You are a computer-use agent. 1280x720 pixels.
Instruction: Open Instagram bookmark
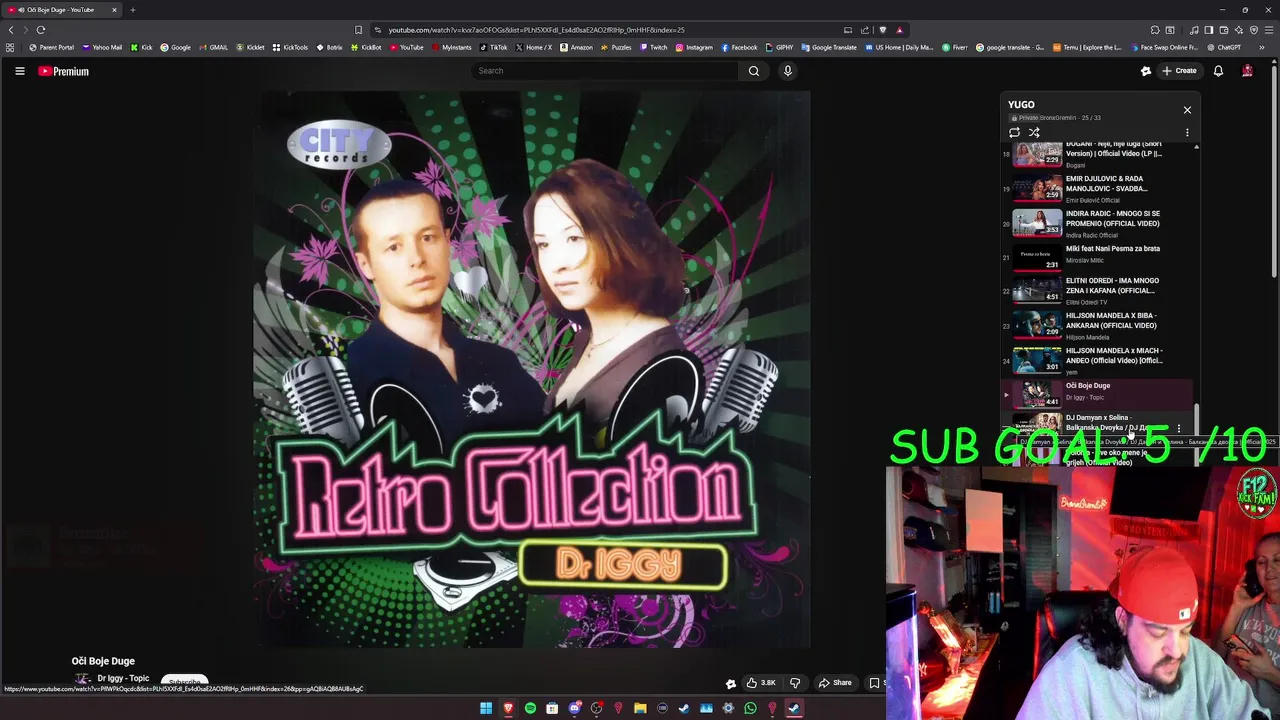[694, 47]
